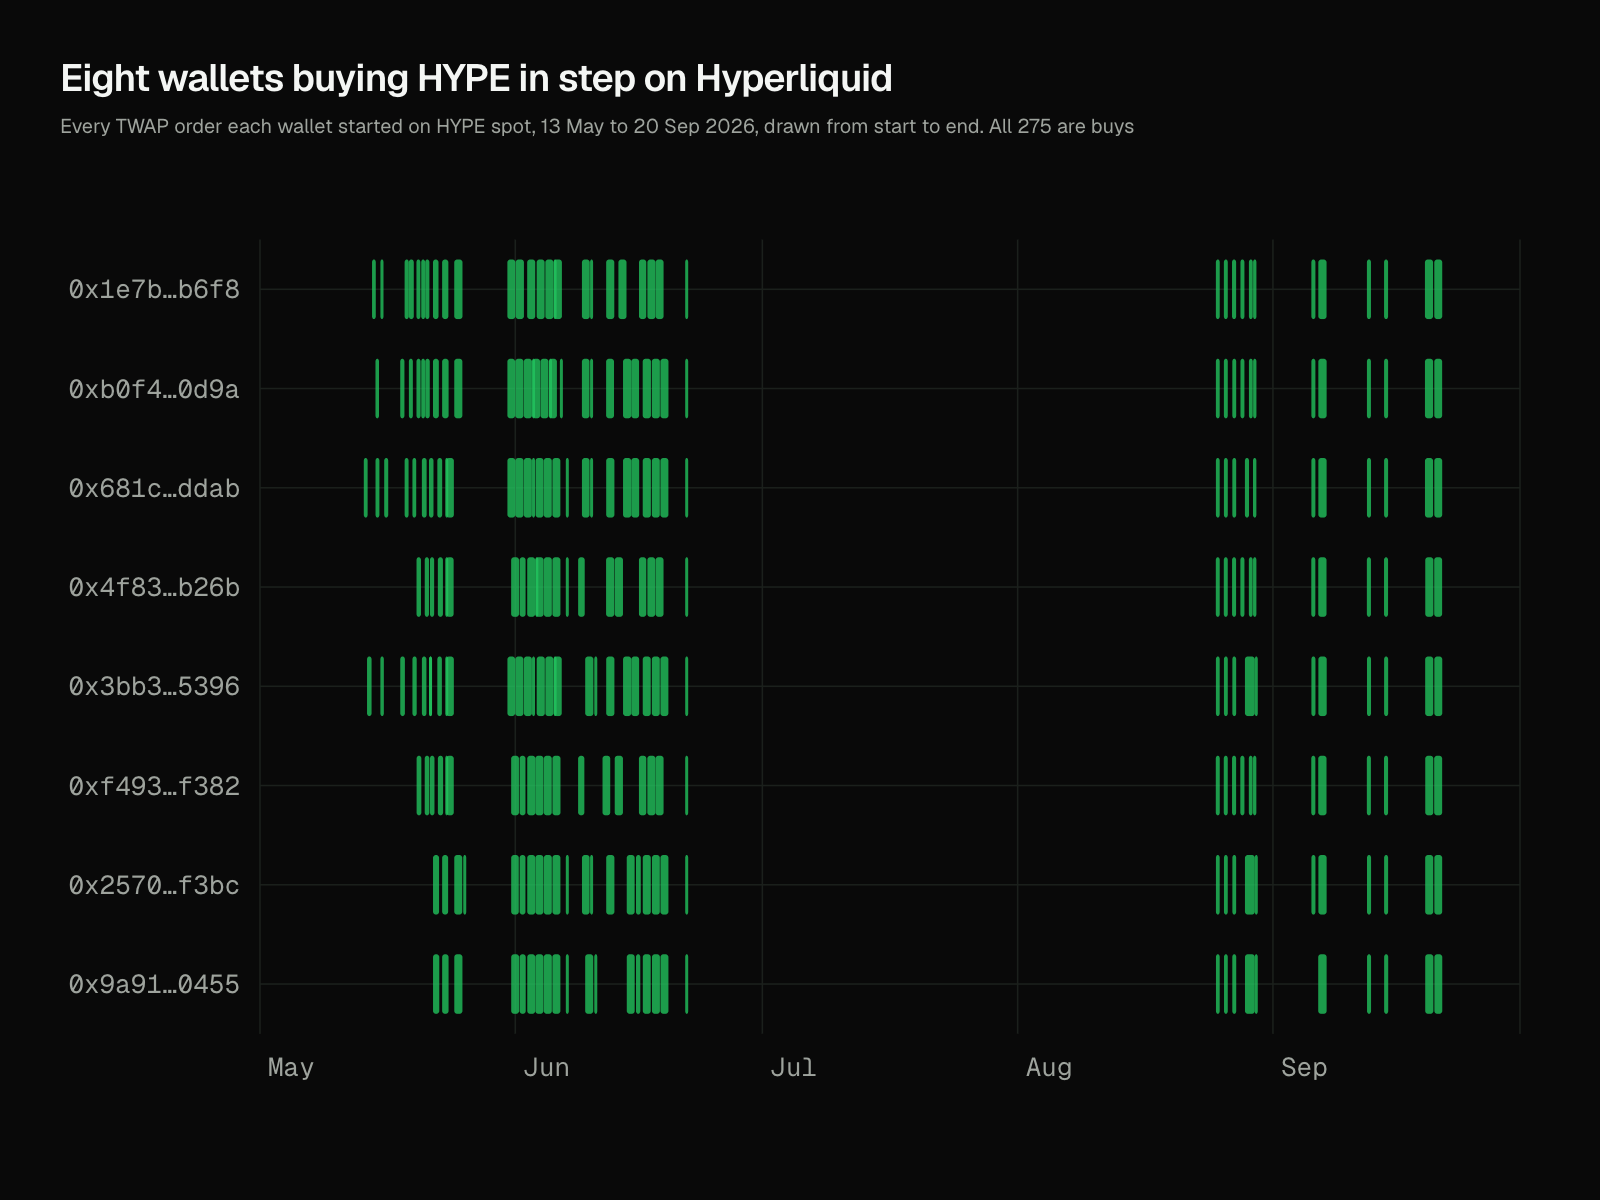Click wallet label 0x1e7b…b6f8
Viewport: 1600px width, 1200px height.
point(154,289)
